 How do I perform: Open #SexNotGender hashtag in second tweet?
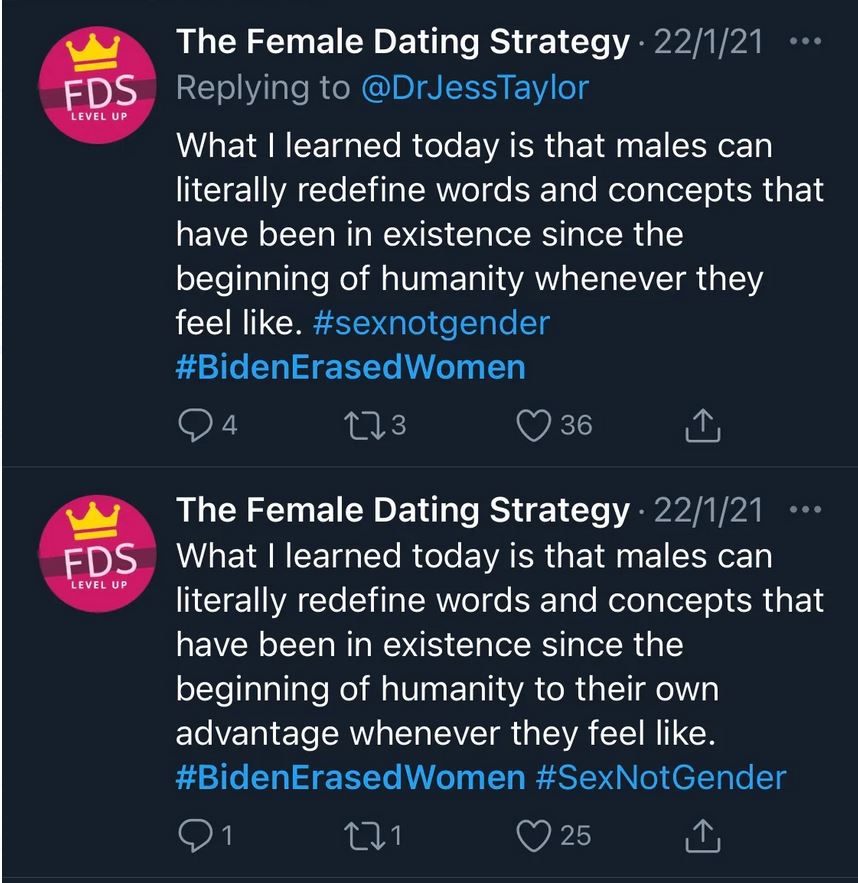tap(661, 777)
